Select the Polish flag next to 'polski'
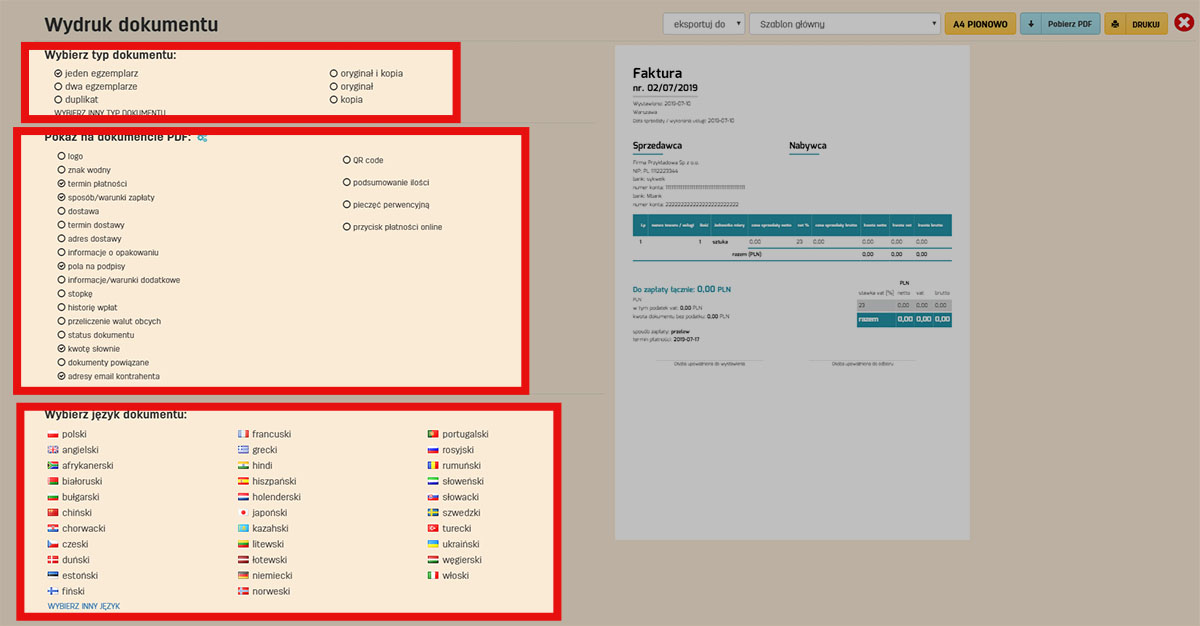Viewport: 1200px width, 626px height. 52,434
